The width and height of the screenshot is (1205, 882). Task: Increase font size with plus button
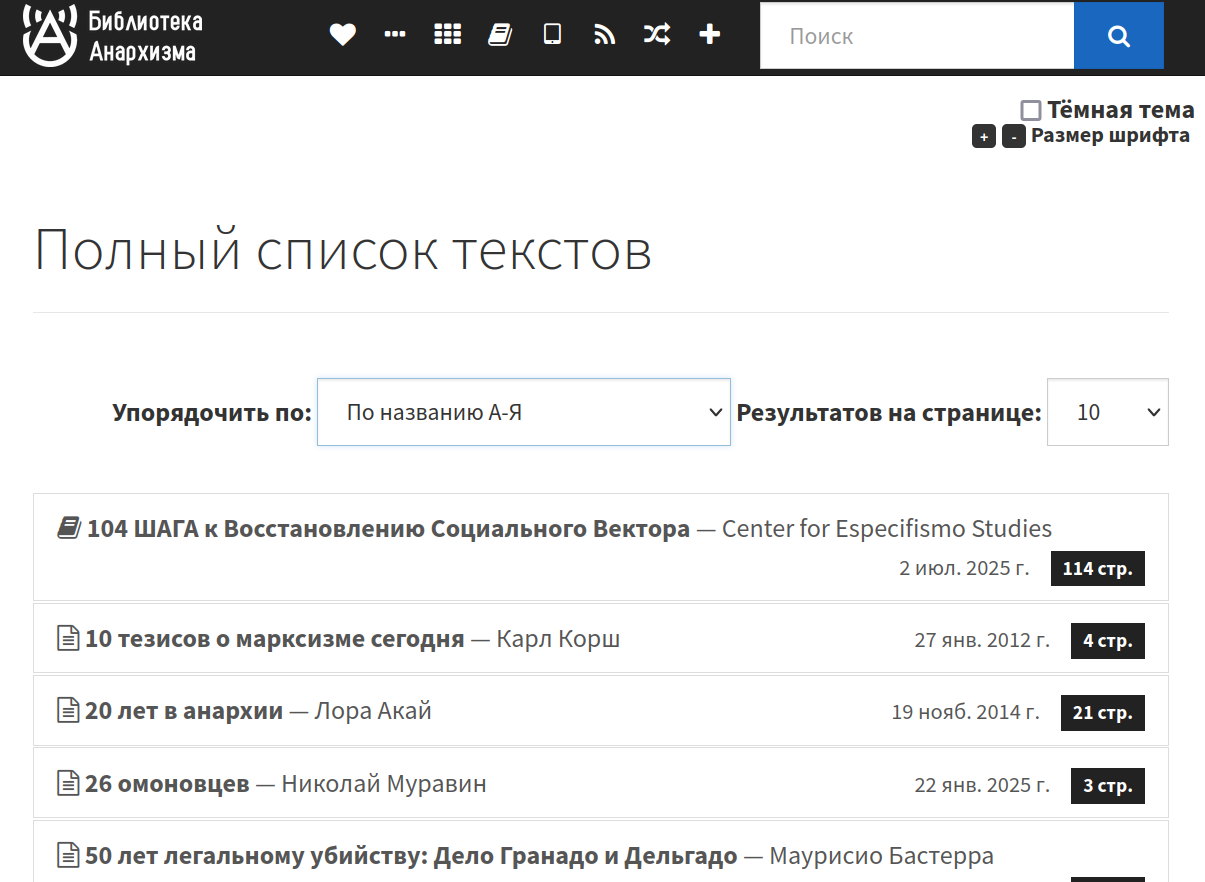pyautogui.click(x=984, y=137)
